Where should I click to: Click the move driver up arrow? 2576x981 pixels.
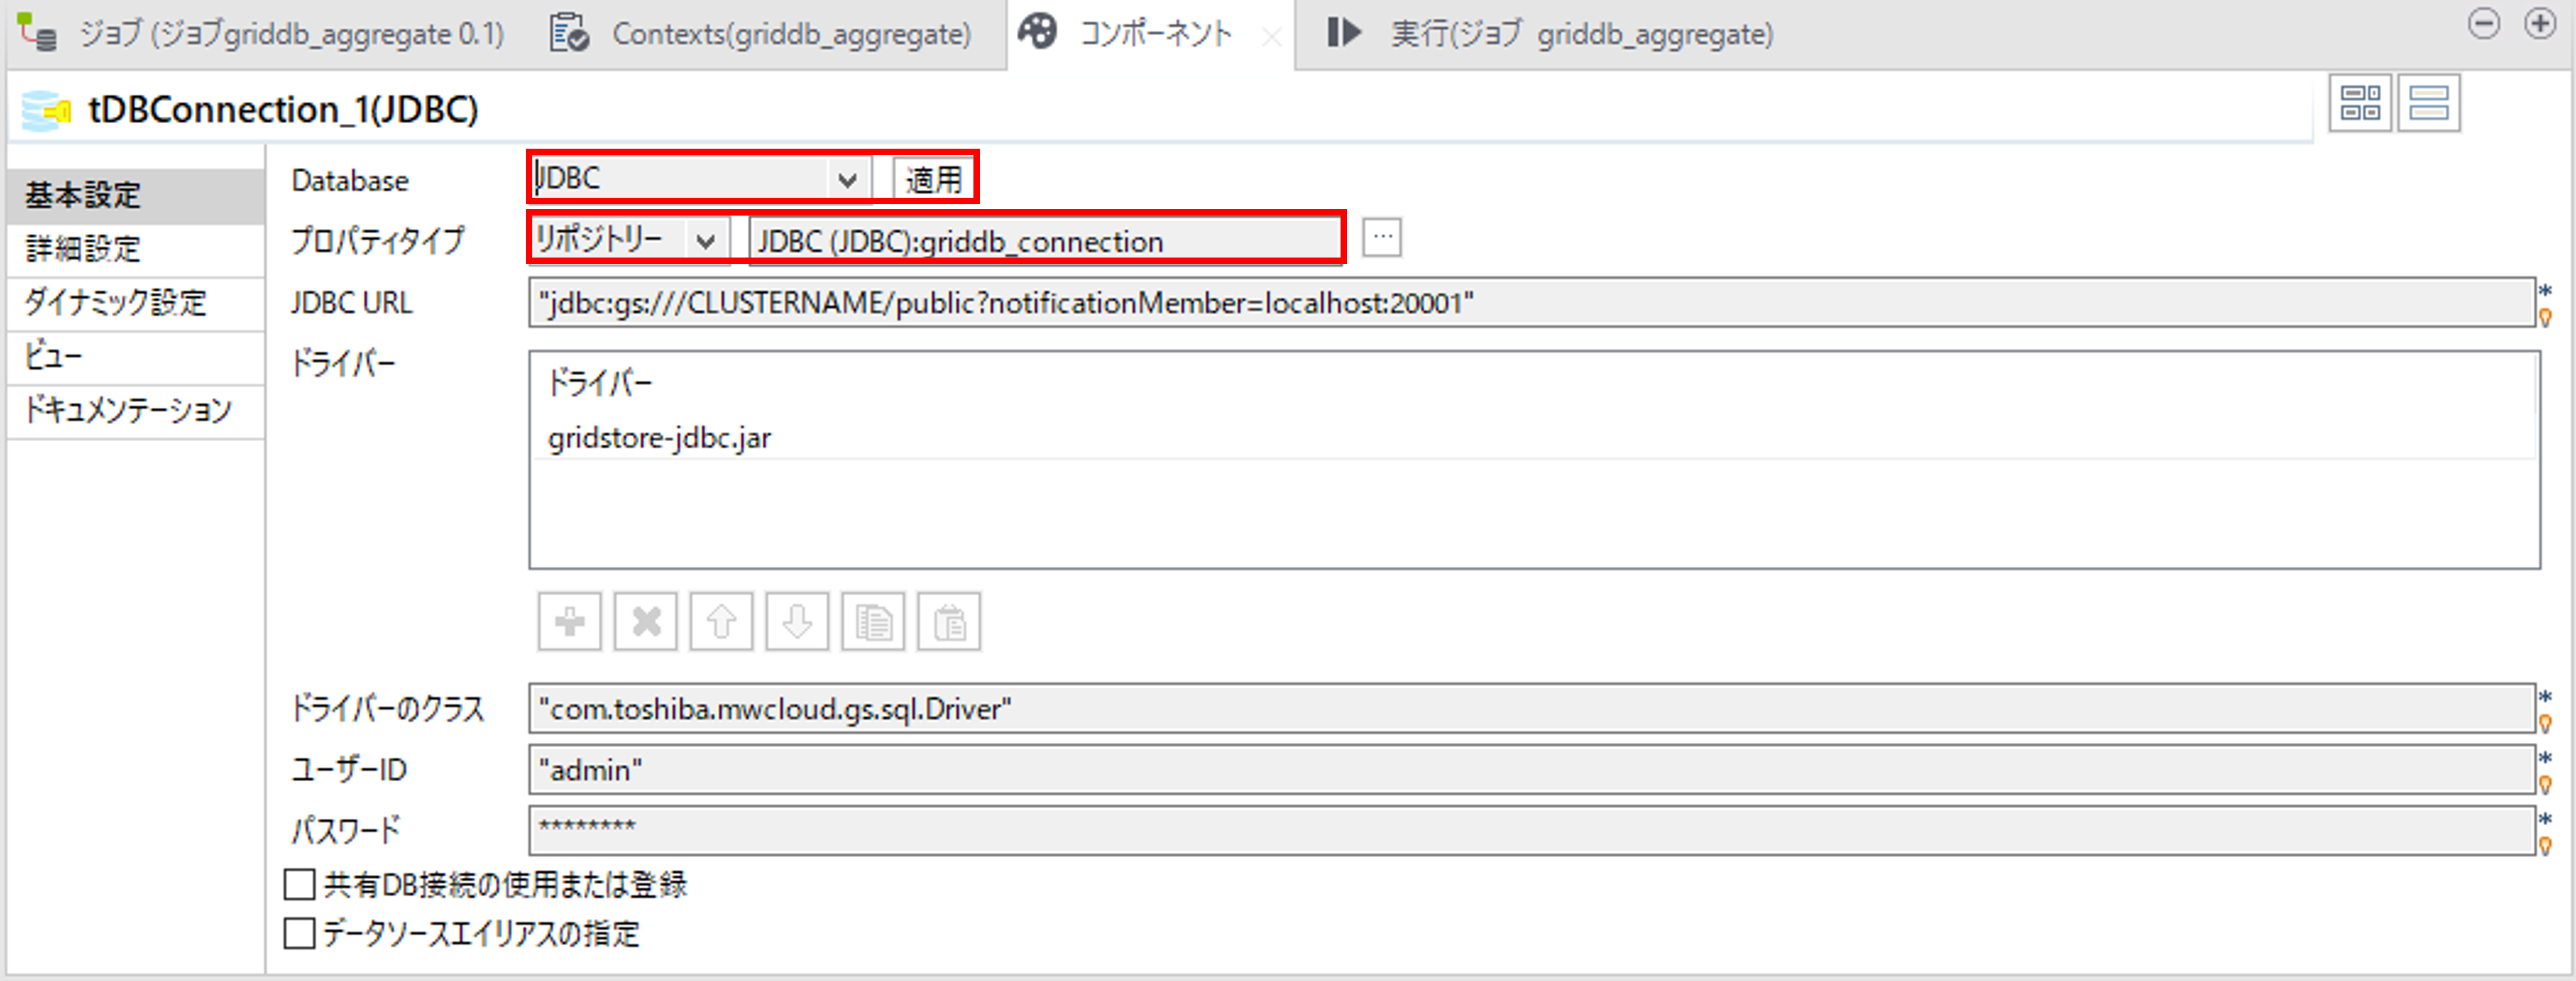click(721, 622)
